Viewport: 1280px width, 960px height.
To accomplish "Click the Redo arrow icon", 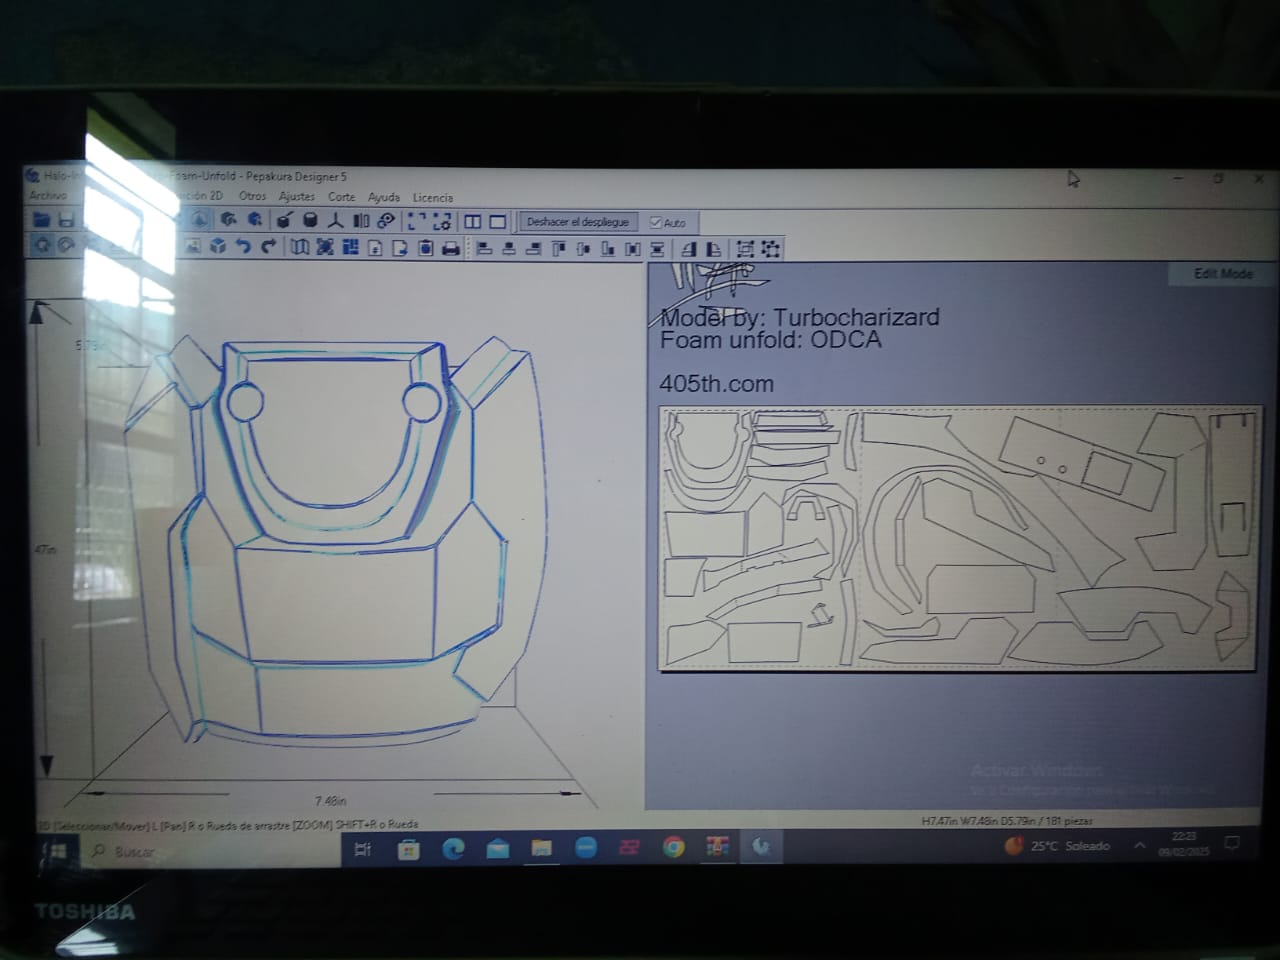I will click(268, 247).
